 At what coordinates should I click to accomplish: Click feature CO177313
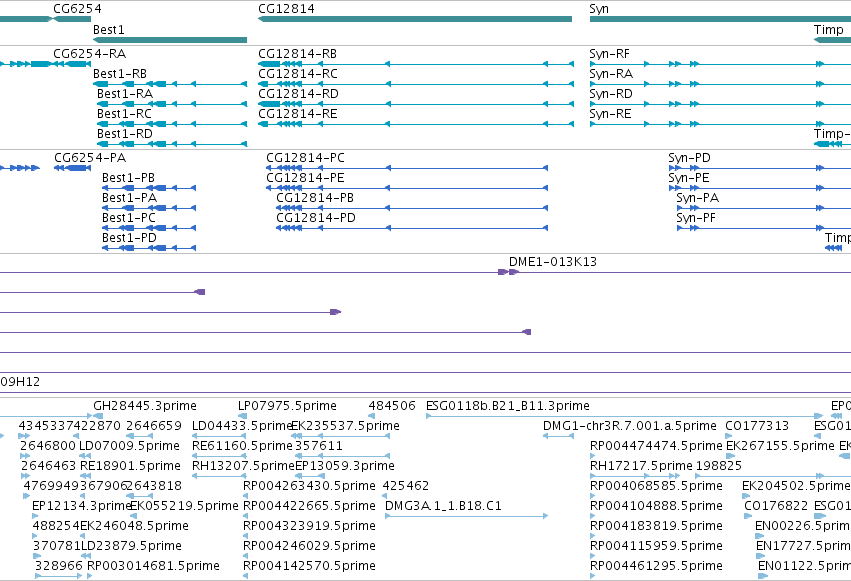point(729,436)
